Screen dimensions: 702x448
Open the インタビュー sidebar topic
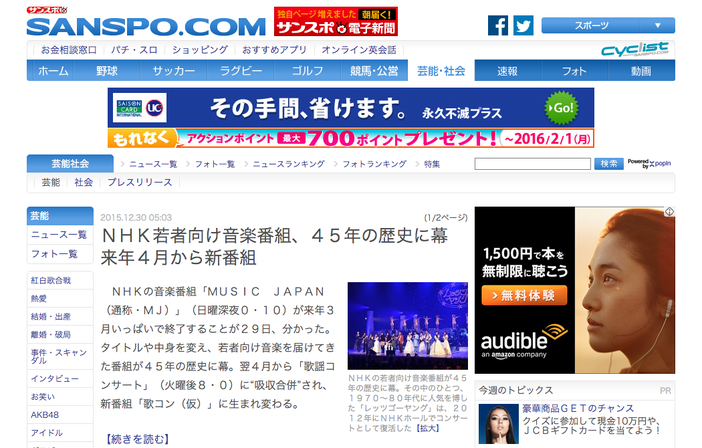(60, 379)
